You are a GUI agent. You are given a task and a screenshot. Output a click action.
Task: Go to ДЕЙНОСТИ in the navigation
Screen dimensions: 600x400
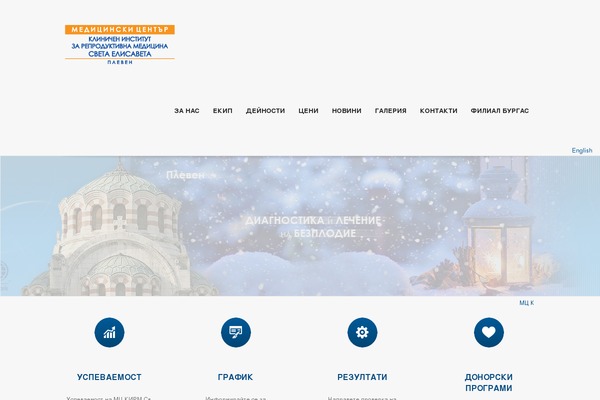pyautogui.click(x=266, y=111)
